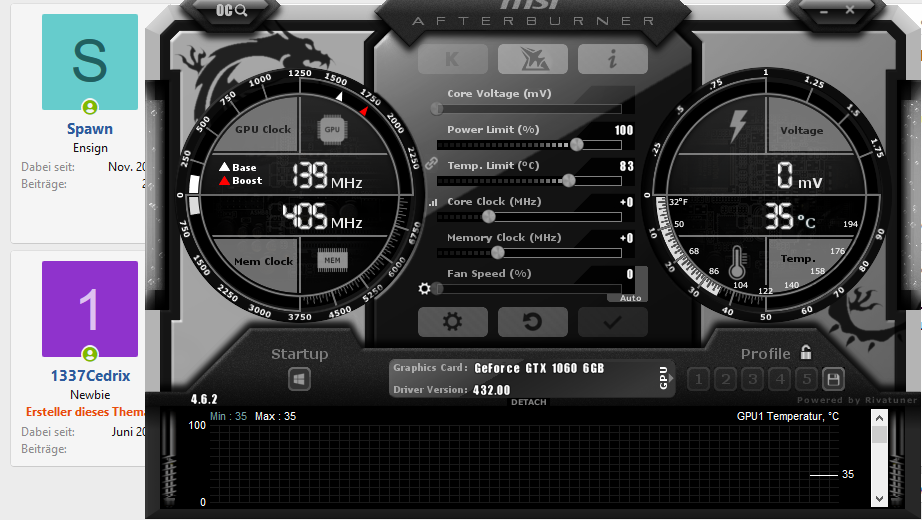This screenshot has height=520, width=922.
Task: Click the 139 MHz GPU clock readout
Action: [328, 176]
